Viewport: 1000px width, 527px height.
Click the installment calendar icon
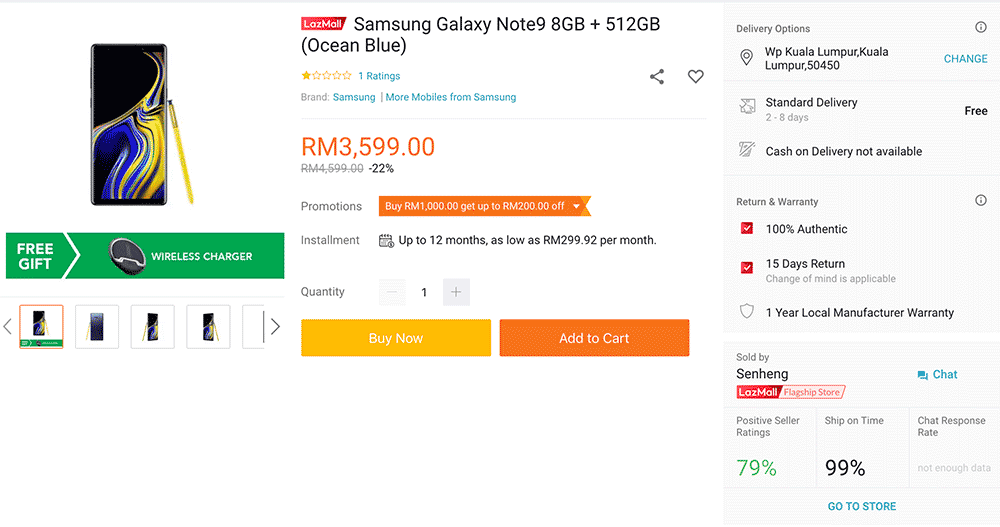coord(386,240)
